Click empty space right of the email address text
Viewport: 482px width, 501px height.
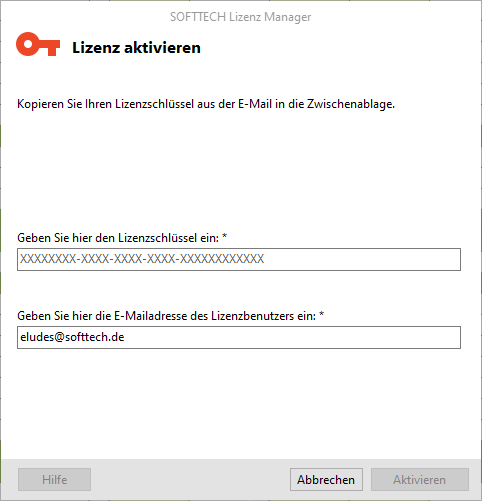(290, 337)
